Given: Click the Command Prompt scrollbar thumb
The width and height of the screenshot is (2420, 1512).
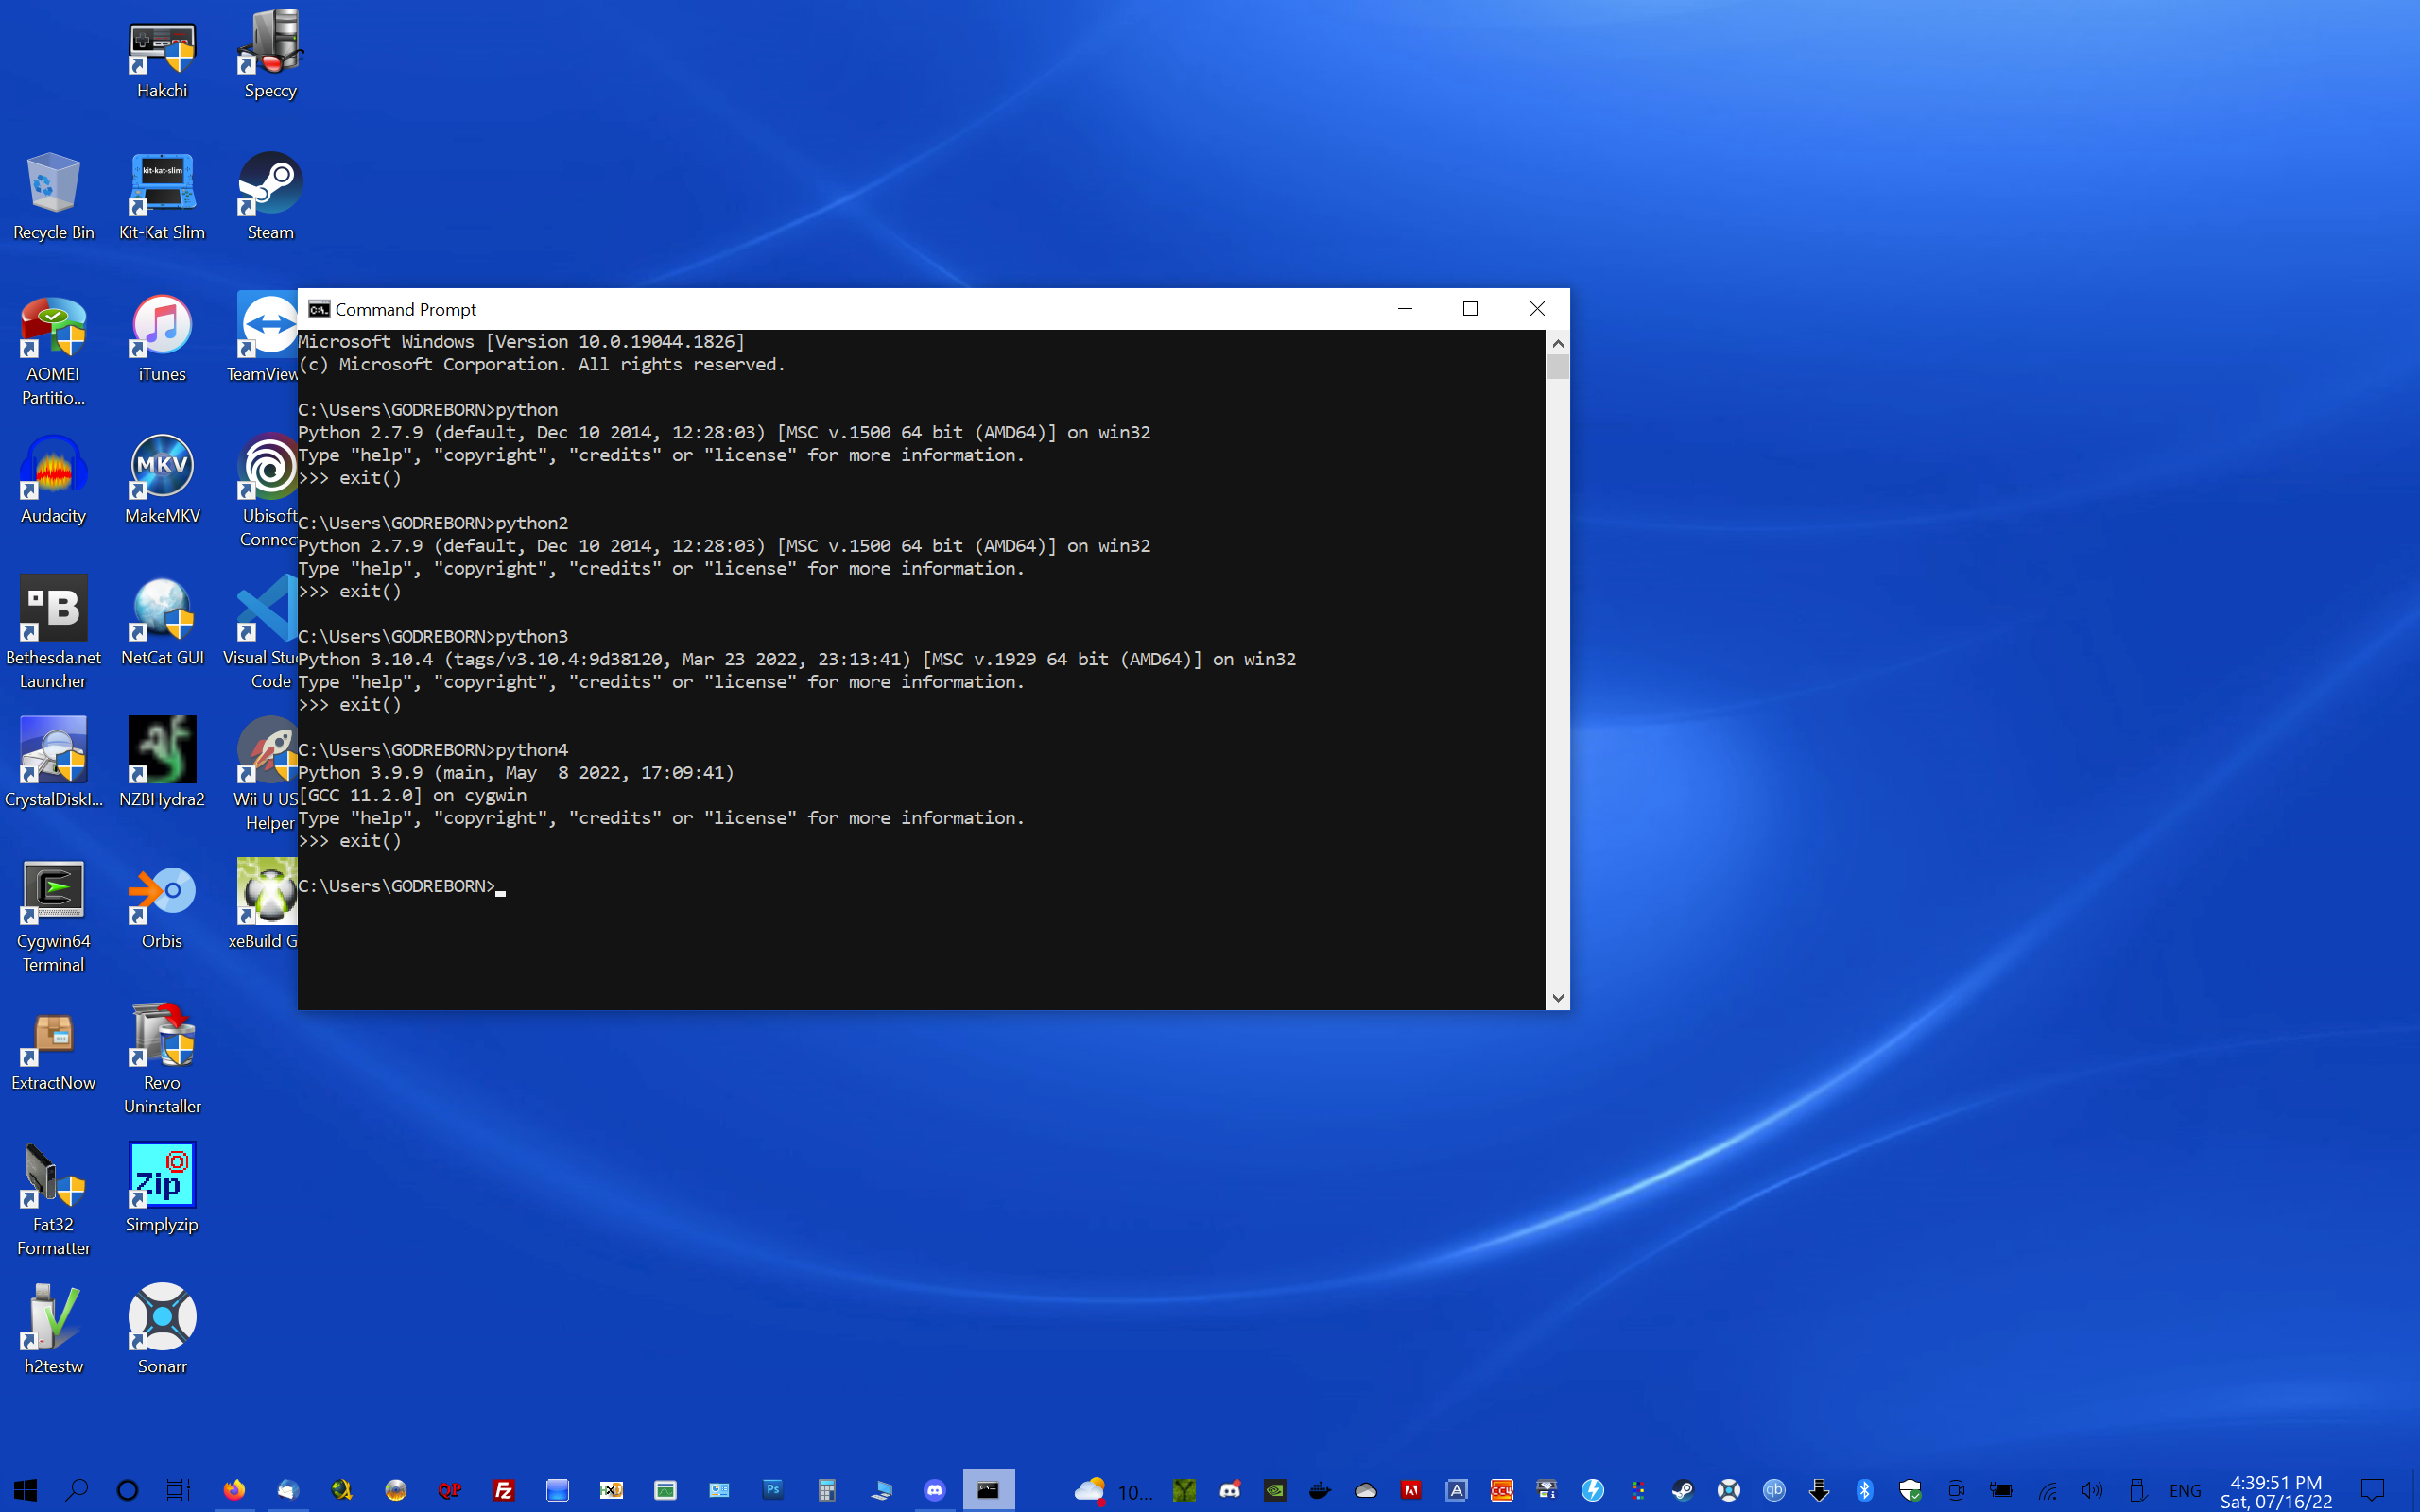Looking at the screenshot, I should pyautogui.click(x=1557, y=367).
